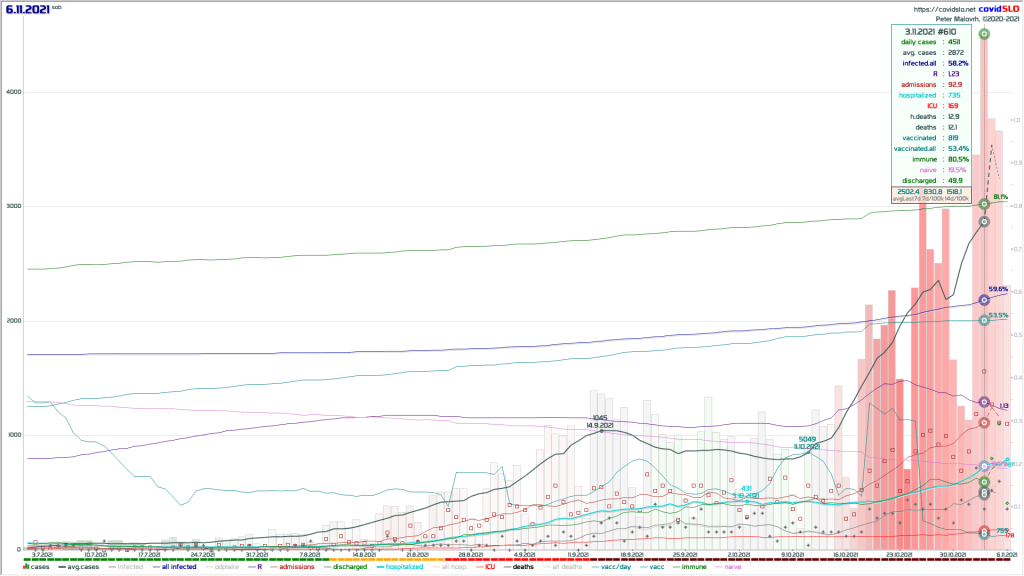Click the 6.11.2021 date title
The height and width of the screenshot is (576, 1024).
click(27, 9)
